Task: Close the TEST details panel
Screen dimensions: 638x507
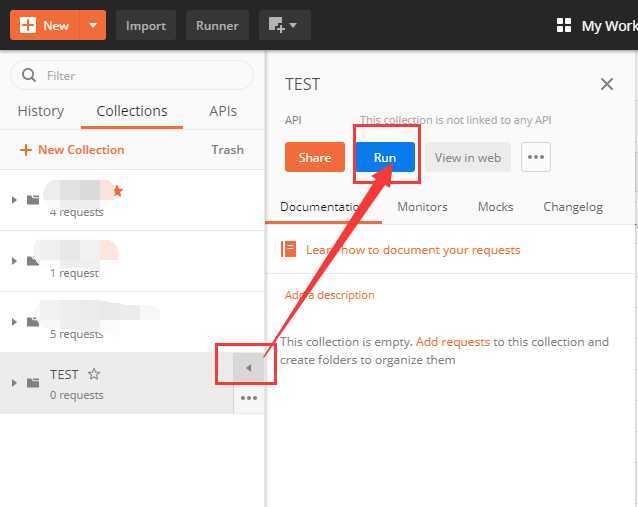Action: pyautogui.click(x=607, y=84)
